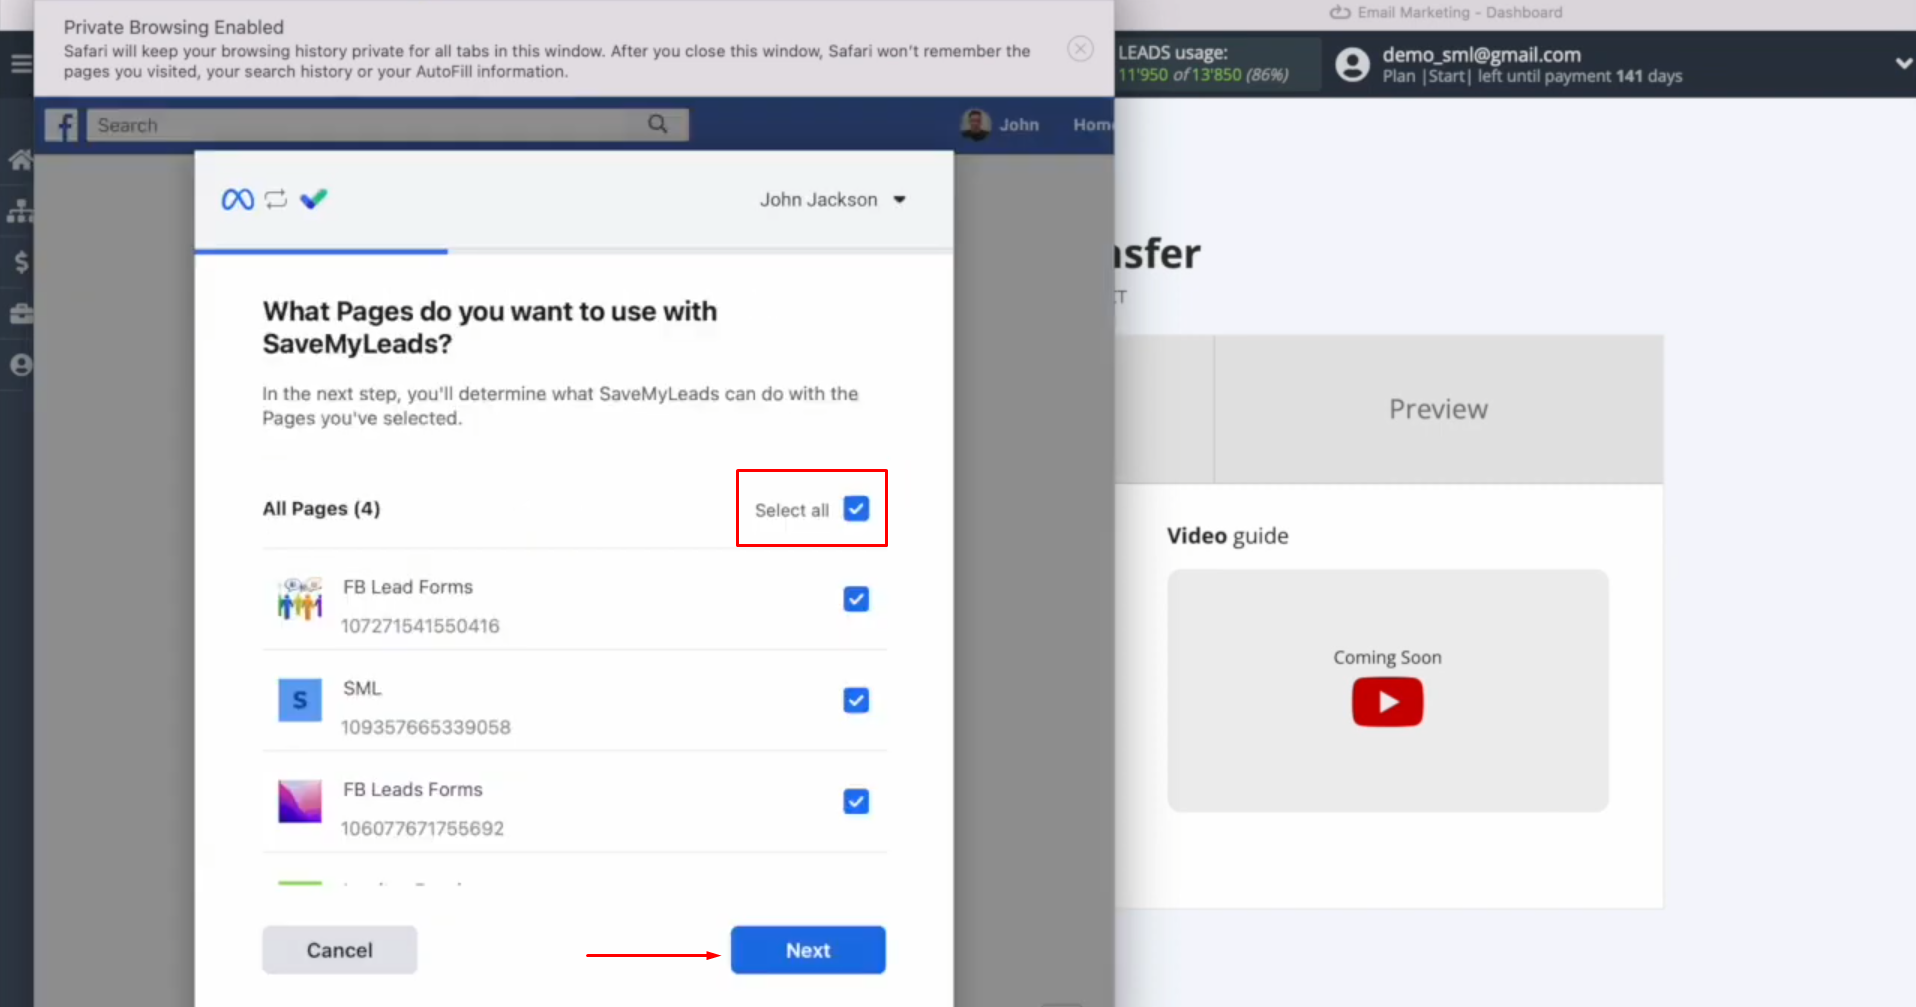The height and width of the screenshot is (1007, 1916).
Task: Click the Next button
Action: (808, 950)
